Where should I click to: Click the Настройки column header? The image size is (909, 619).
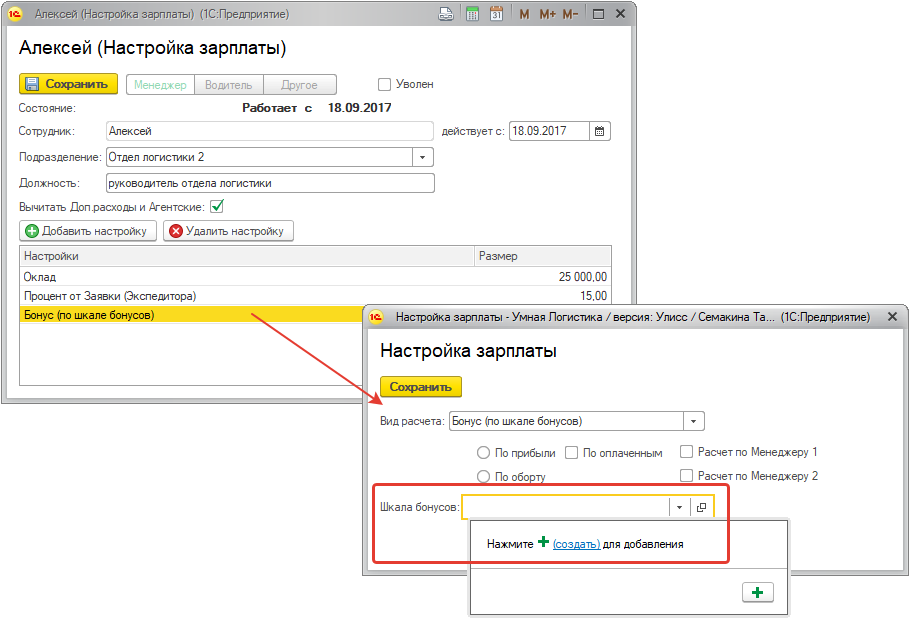(247, 256)
